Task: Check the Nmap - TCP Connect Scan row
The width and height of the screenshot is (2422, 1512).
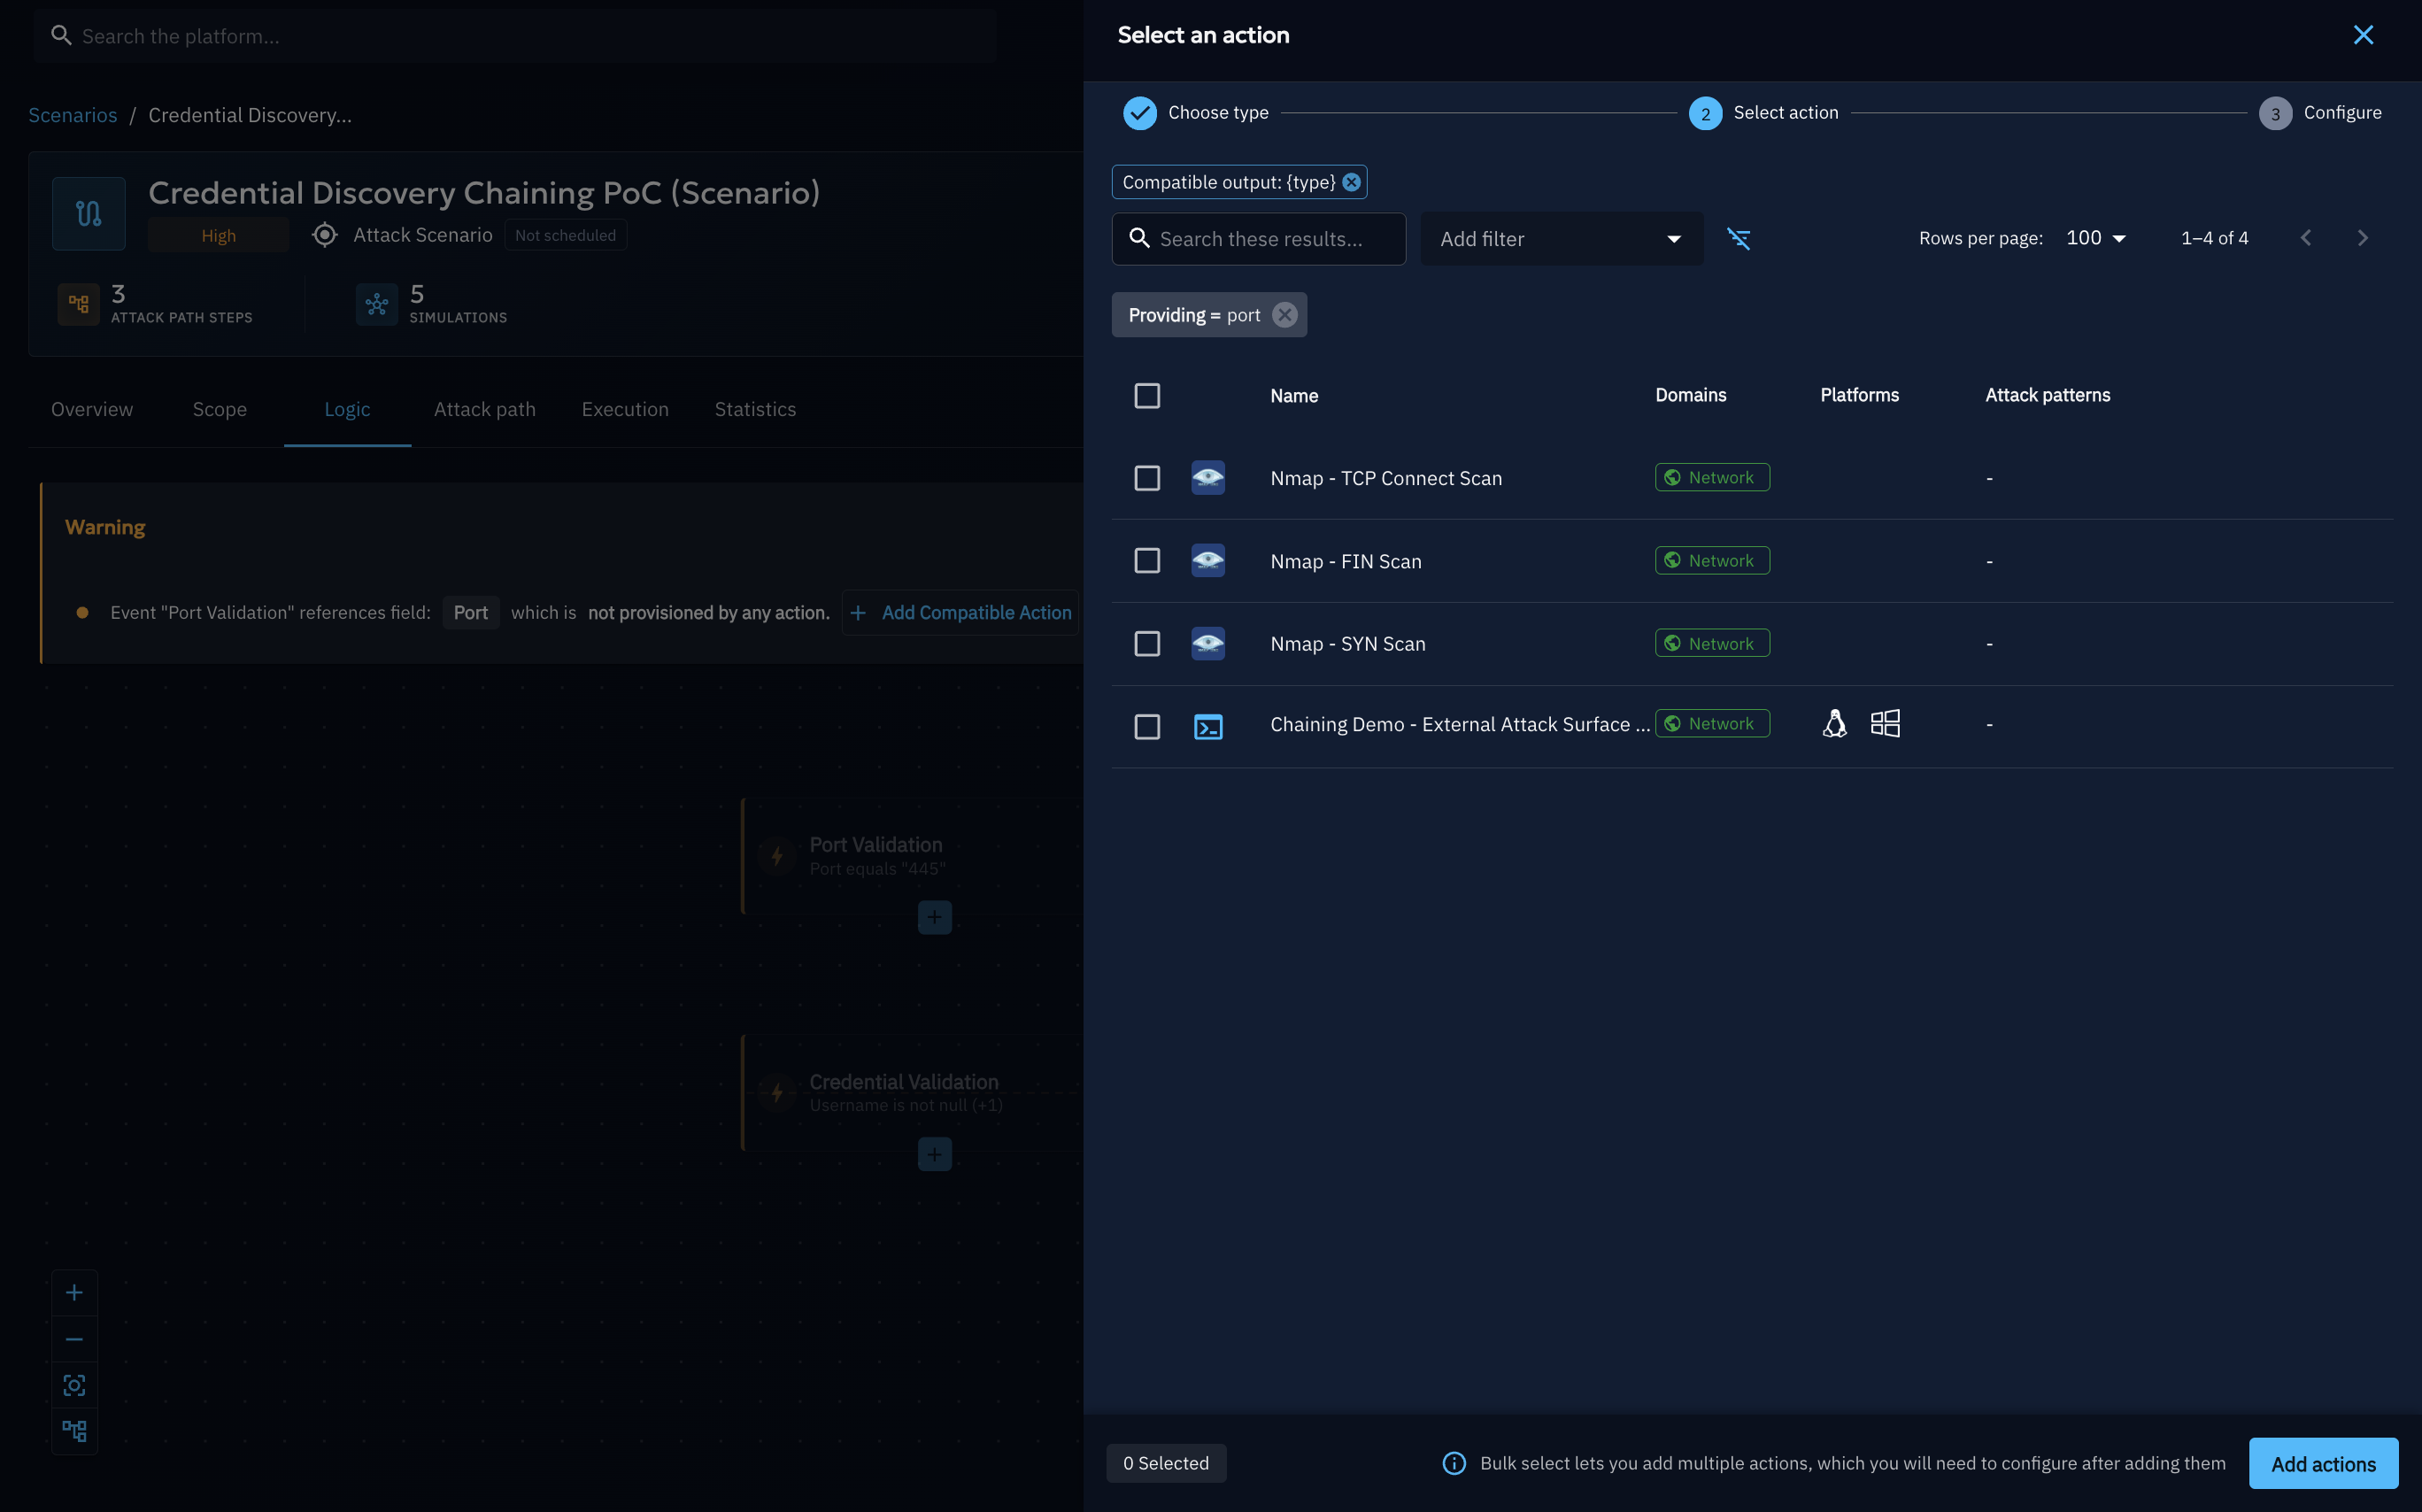Action: click(x=1147, y=478)
